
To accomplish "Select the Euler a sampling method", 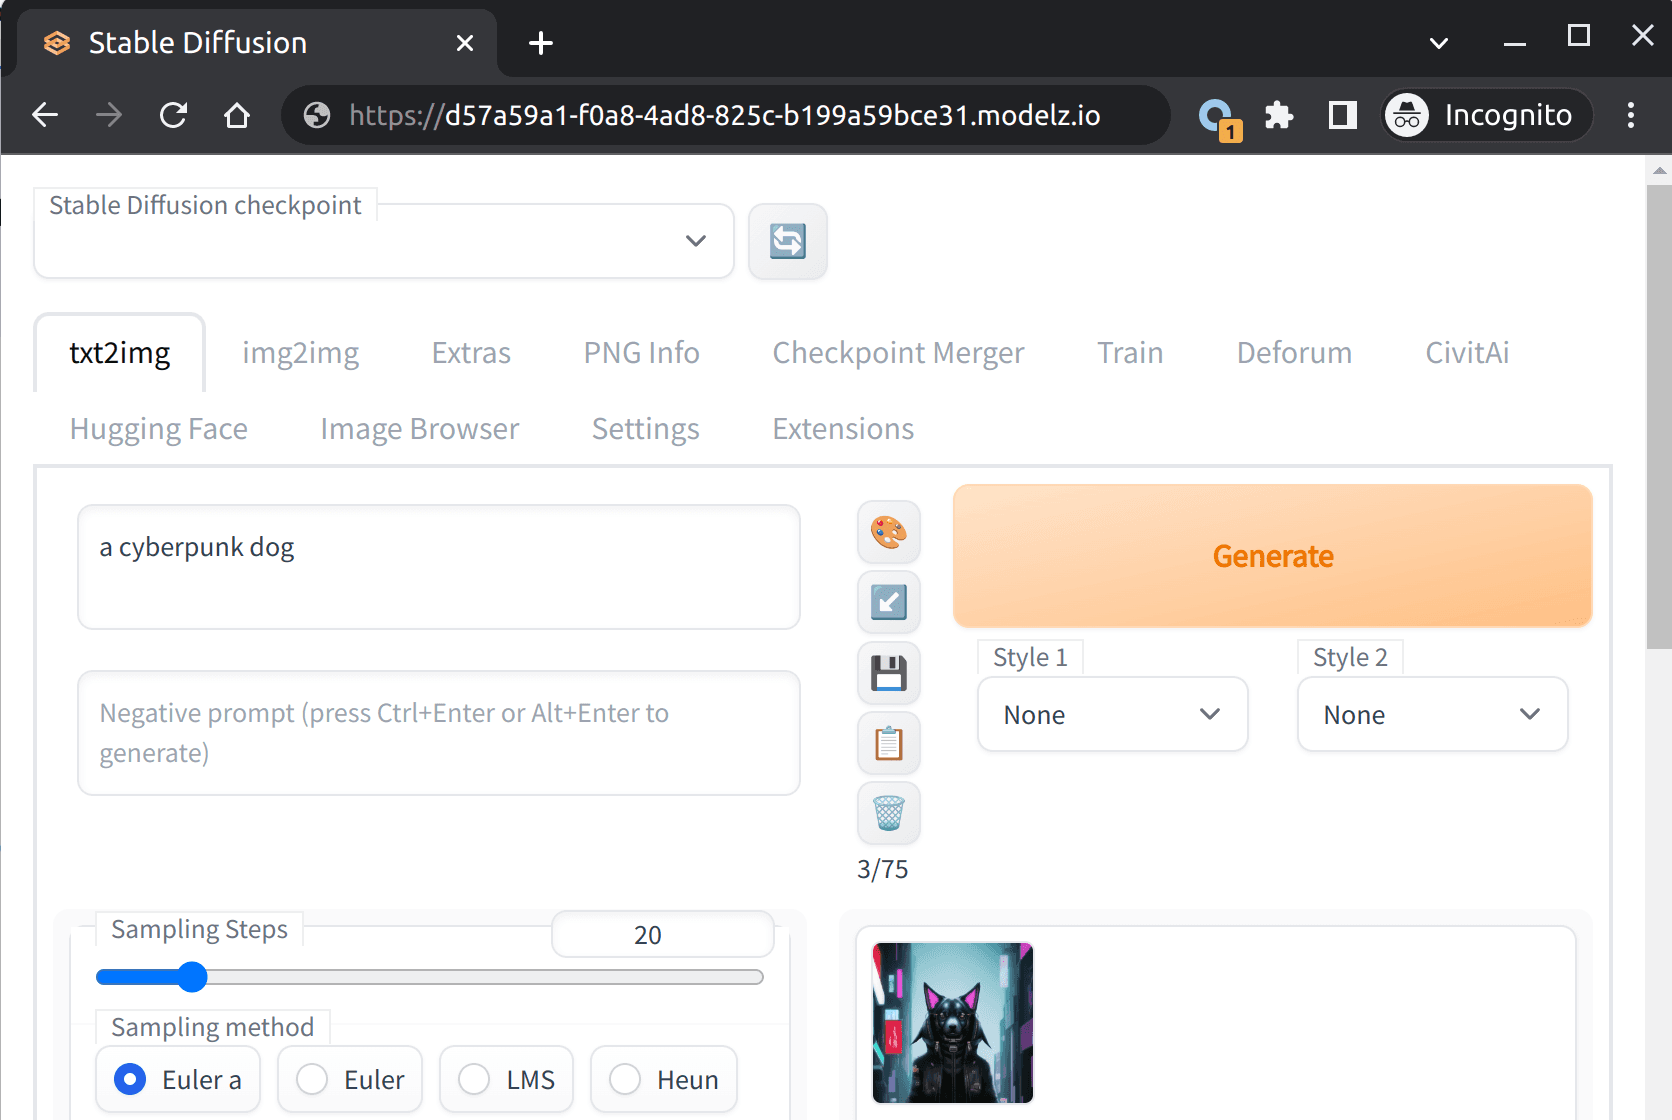I will coord(178,1079).
